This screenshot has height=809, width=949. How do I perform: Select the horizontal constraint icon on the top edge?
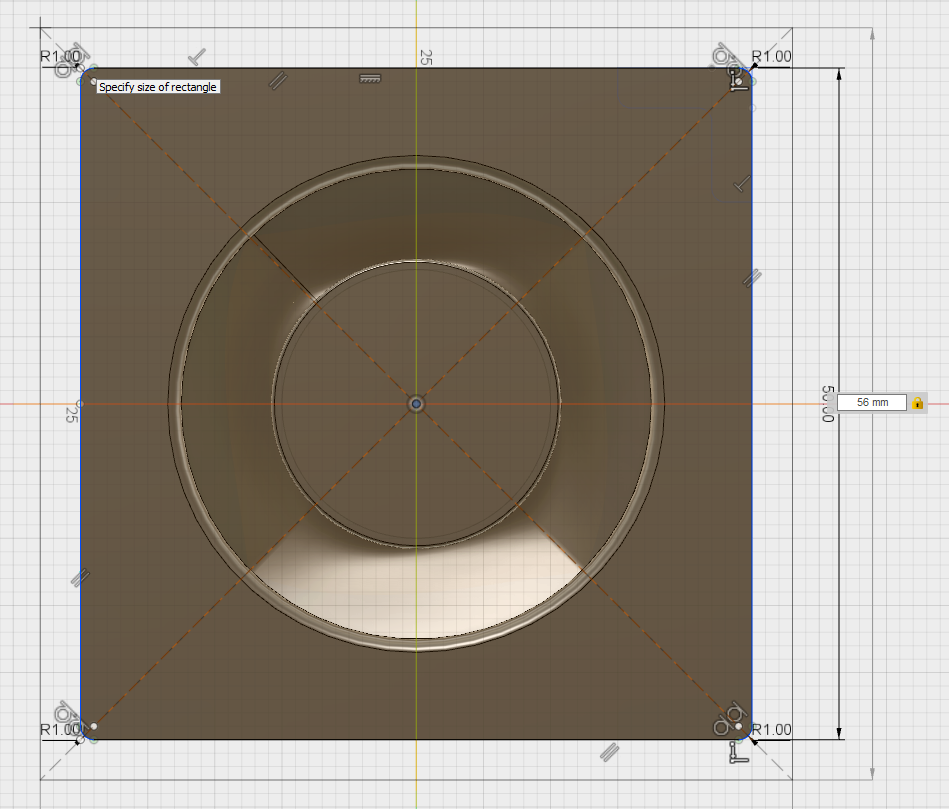(370, 79)
